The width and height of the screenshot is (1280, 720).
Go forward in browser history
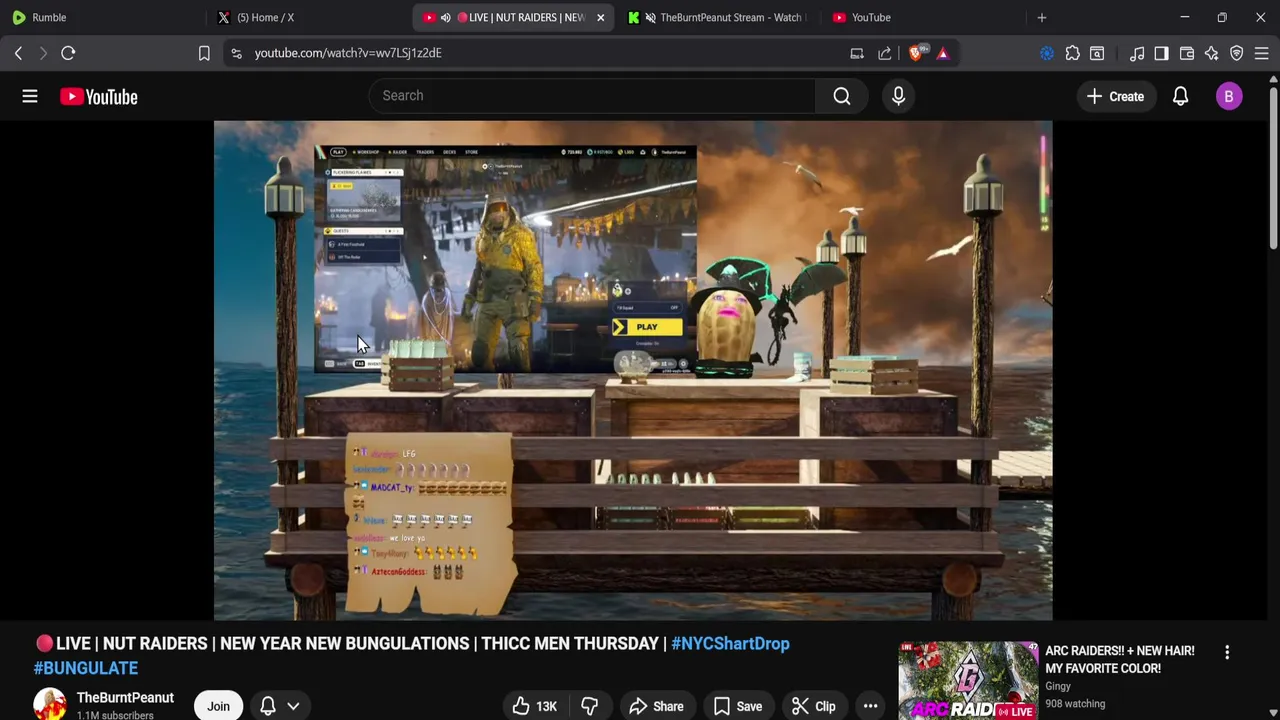click(x=43, y=53)
